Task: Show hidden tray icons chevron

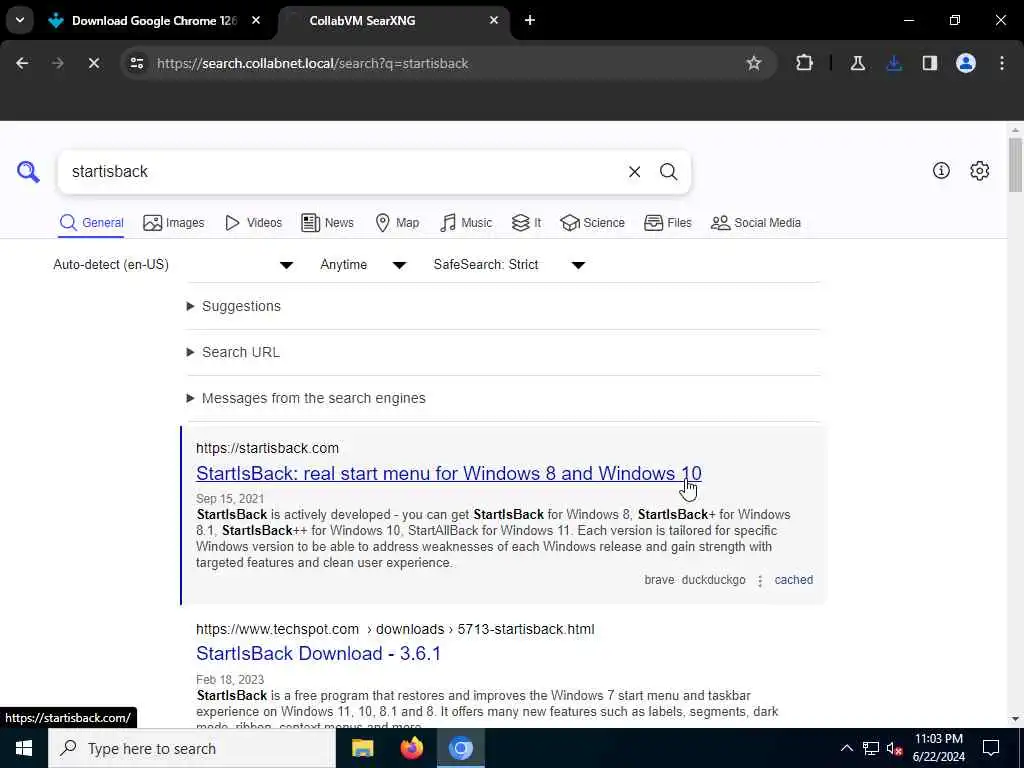Action: pos(846,748)
